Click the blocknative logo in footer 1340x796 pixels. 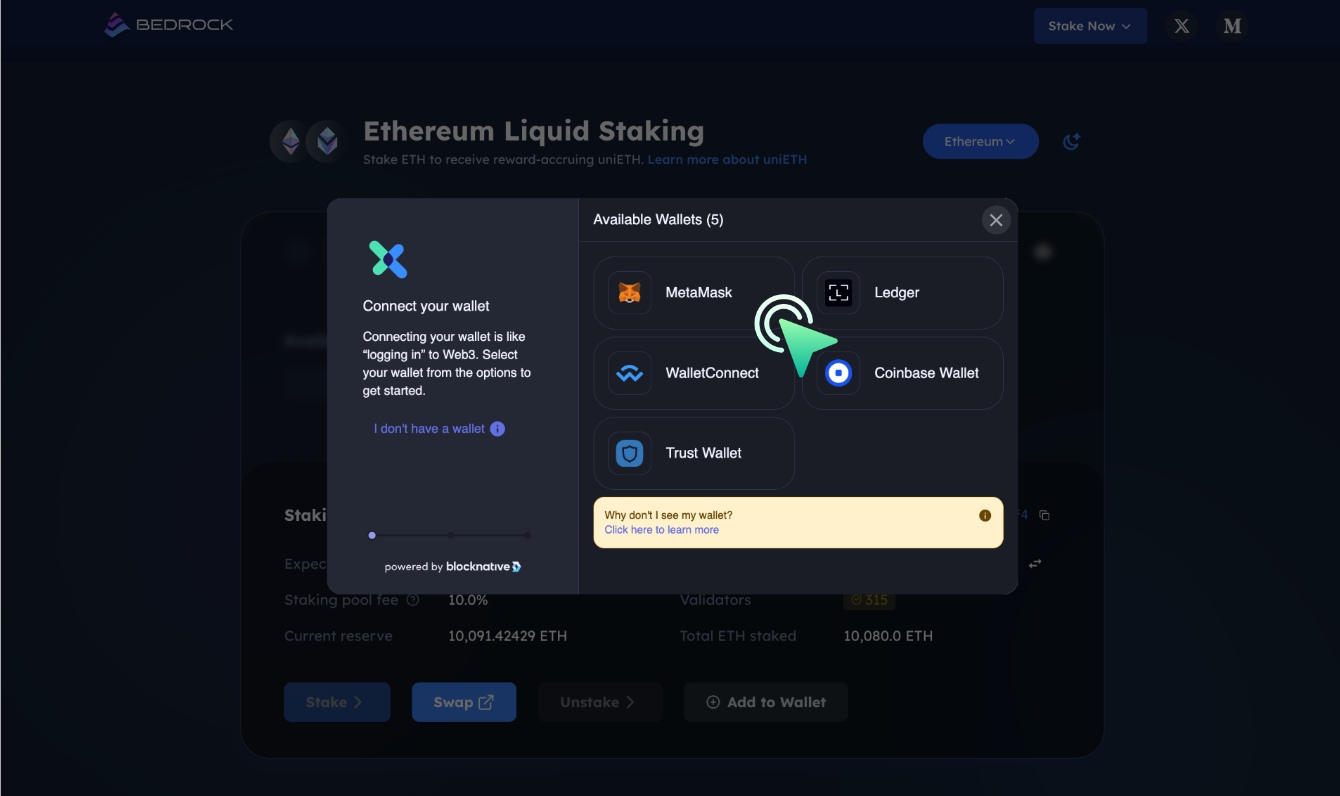pyautogui.click(x=484, y=567)
